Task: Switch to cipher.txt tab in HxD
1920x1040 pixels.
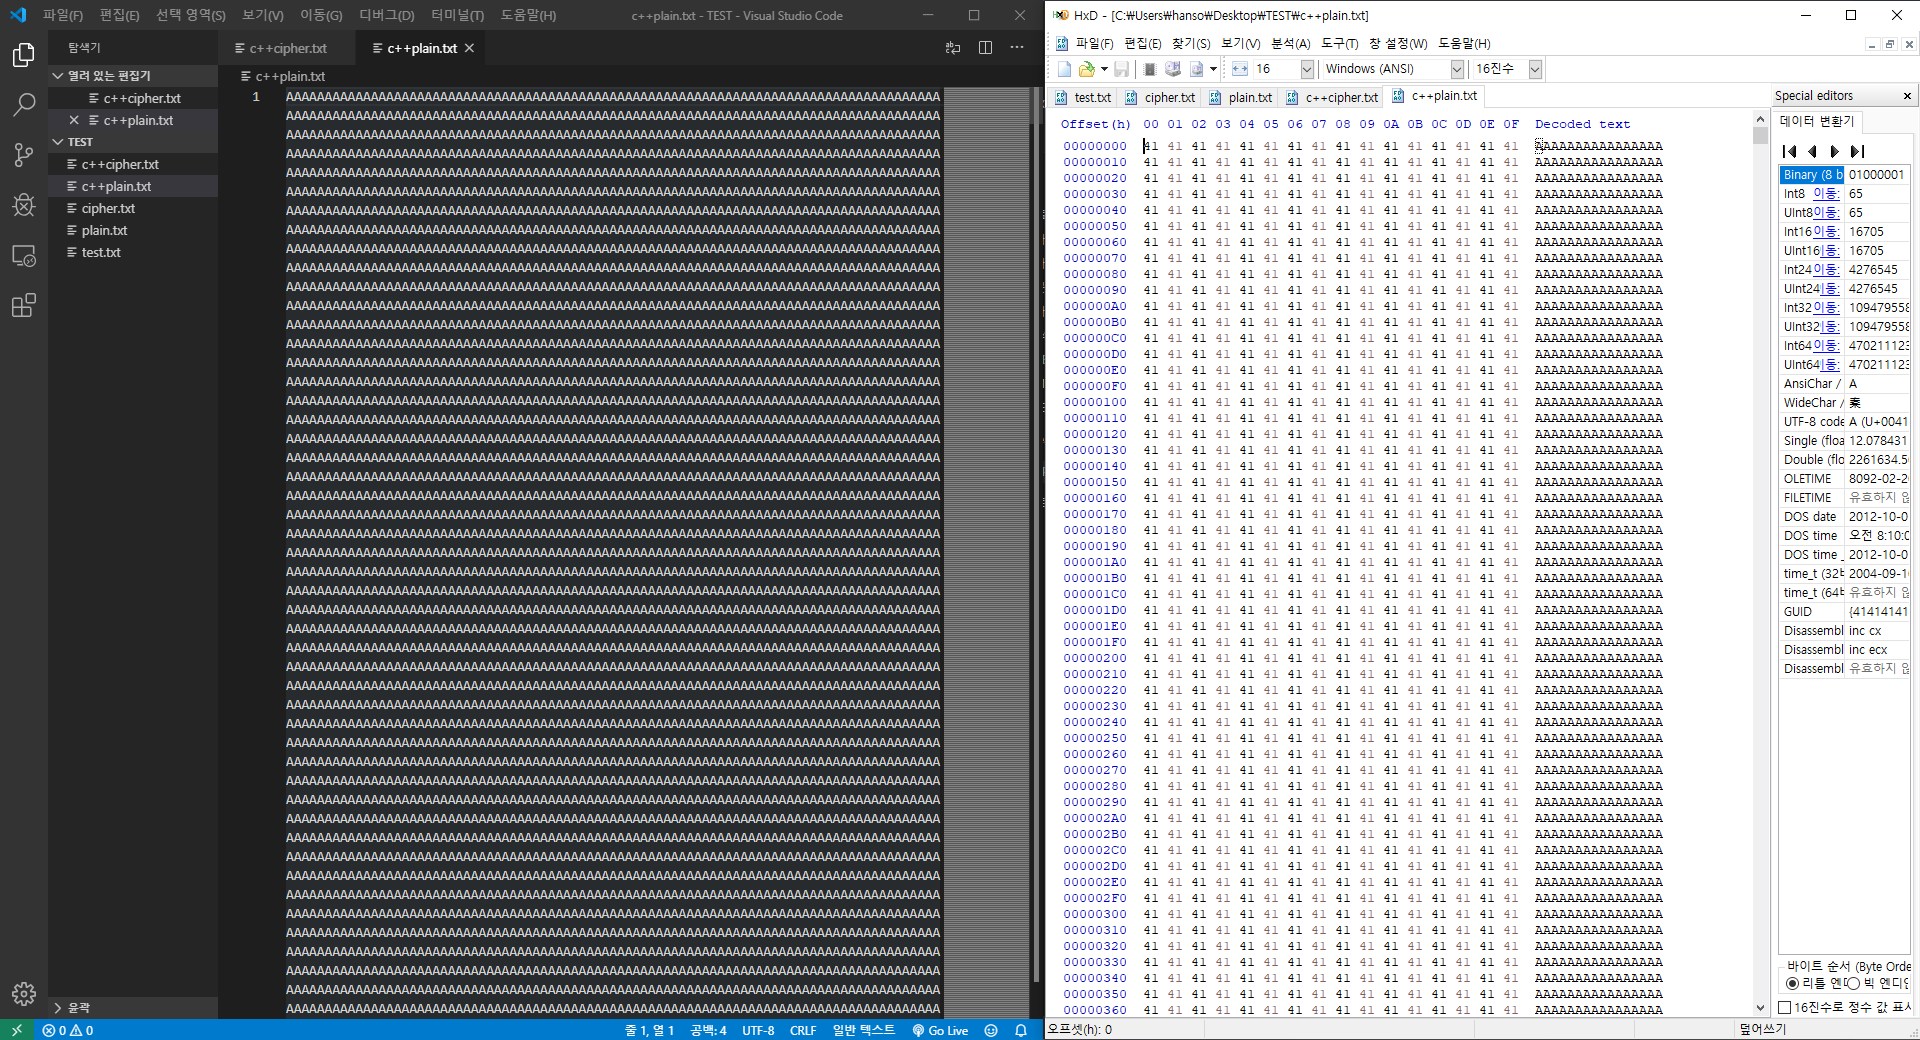Action: 1159,97
